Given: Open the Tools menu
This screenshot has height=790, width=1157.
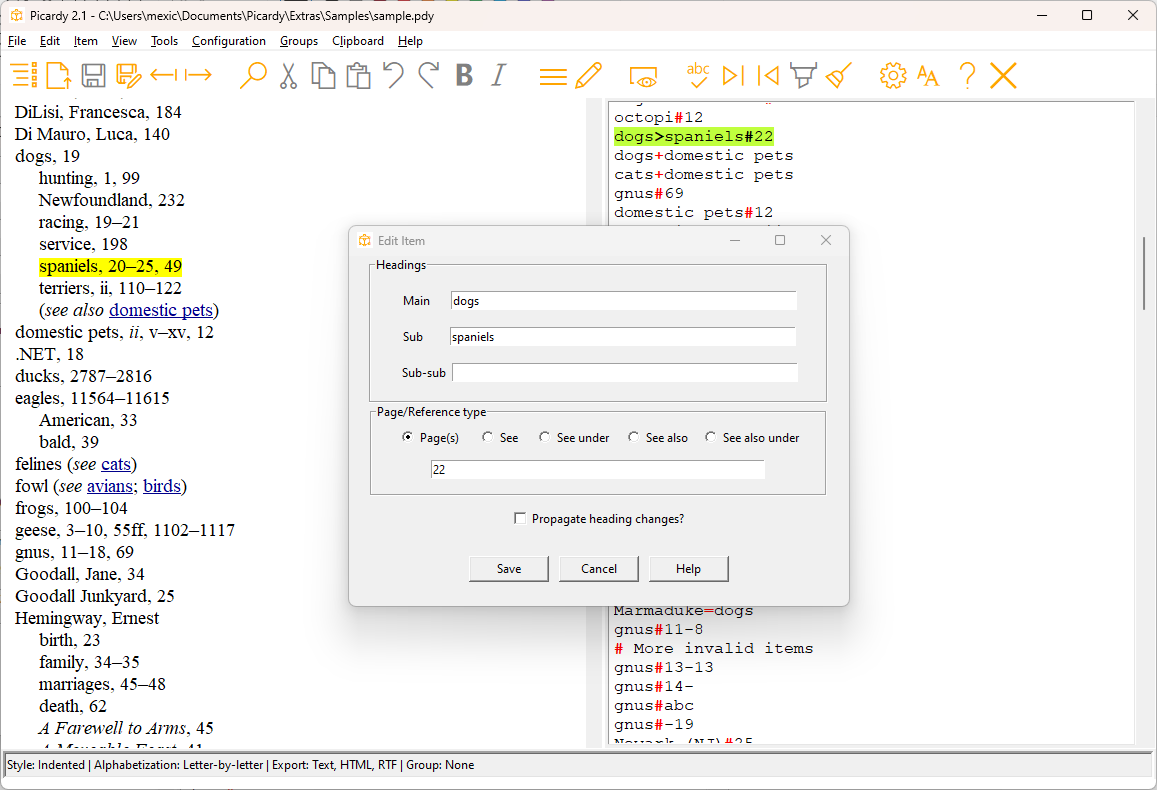Looking at the screenshot, I should 165,41.
